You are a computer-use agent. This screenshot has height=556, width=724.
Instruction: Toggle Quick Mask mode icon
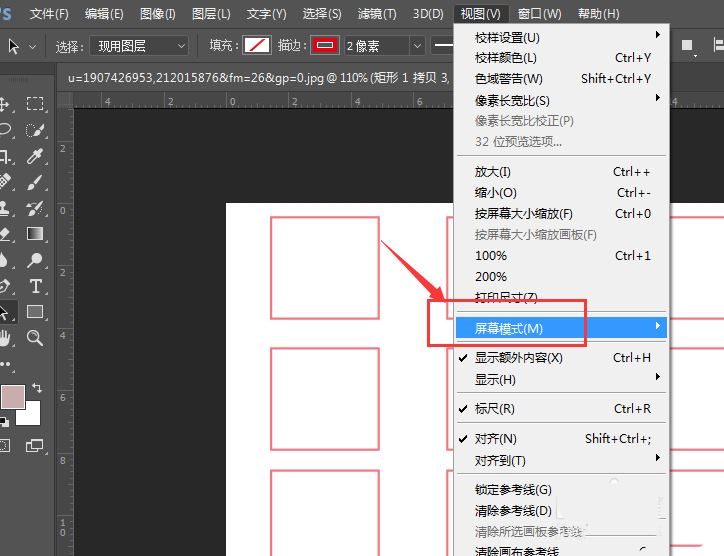(x=4, y=446)
